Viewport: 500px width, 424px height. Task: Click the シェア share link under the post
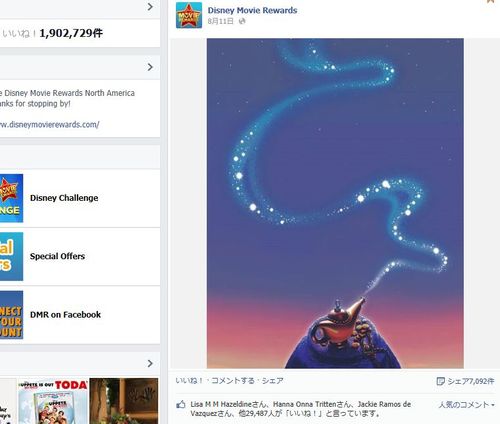272,381
